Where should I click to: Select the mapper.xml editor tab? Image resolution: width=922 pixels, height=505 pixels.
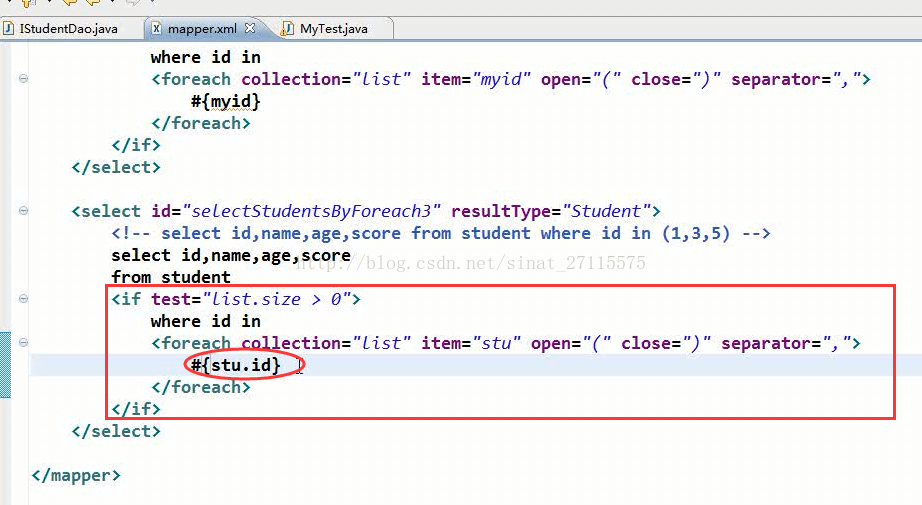point(202,28)
